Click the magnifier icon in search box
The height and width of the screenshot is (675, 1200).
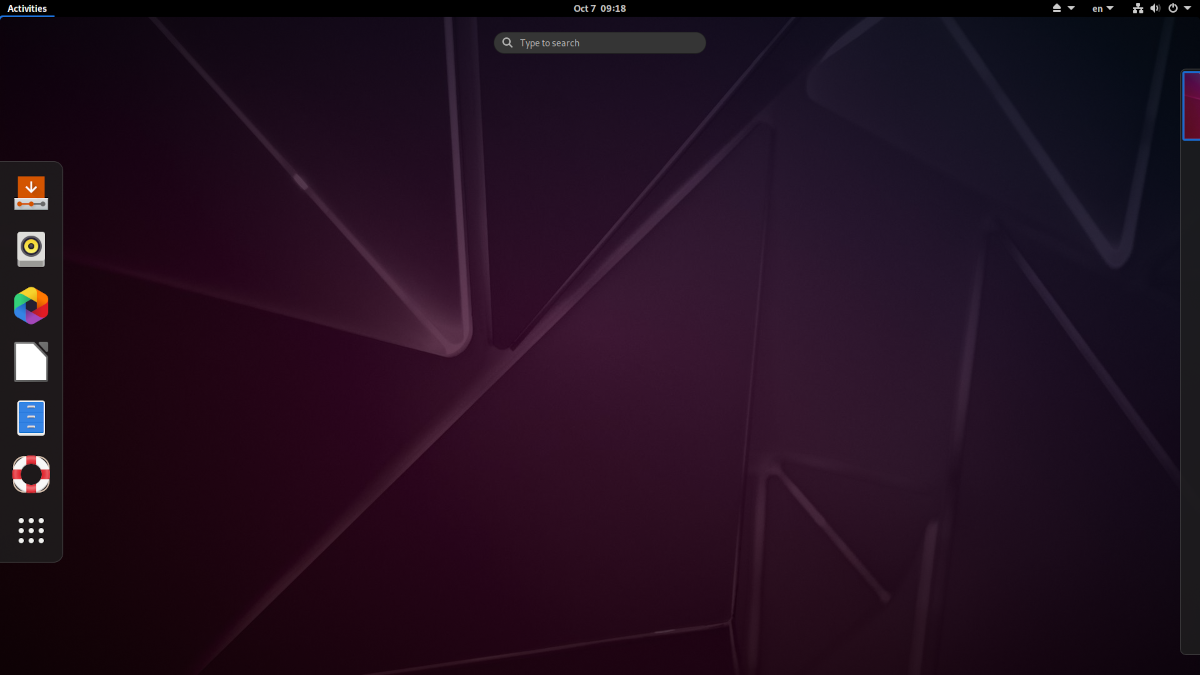pyautogui.click(x=508, y=43)
